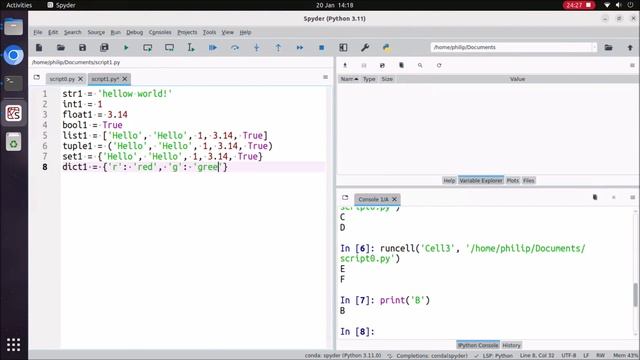Open the Source menu
The height and width of the screenshot is (360, 640).
96,32
